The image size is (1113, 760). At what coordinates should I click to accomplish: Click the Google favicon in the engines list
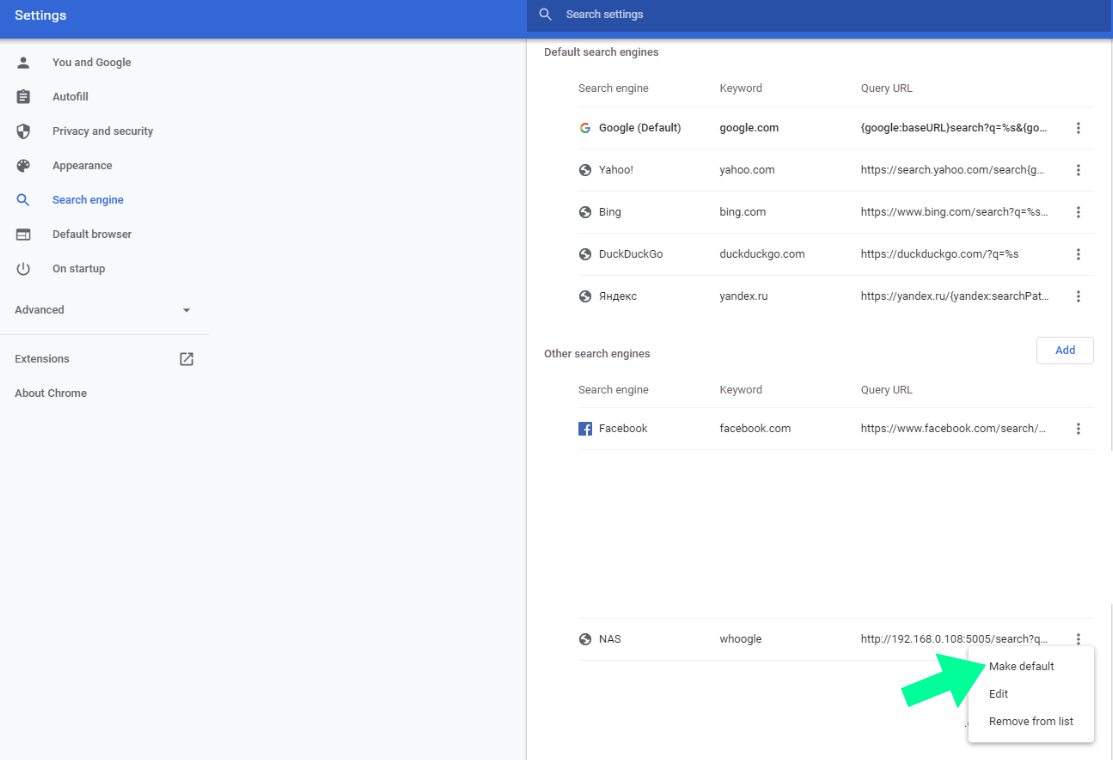tap(585, 127)
